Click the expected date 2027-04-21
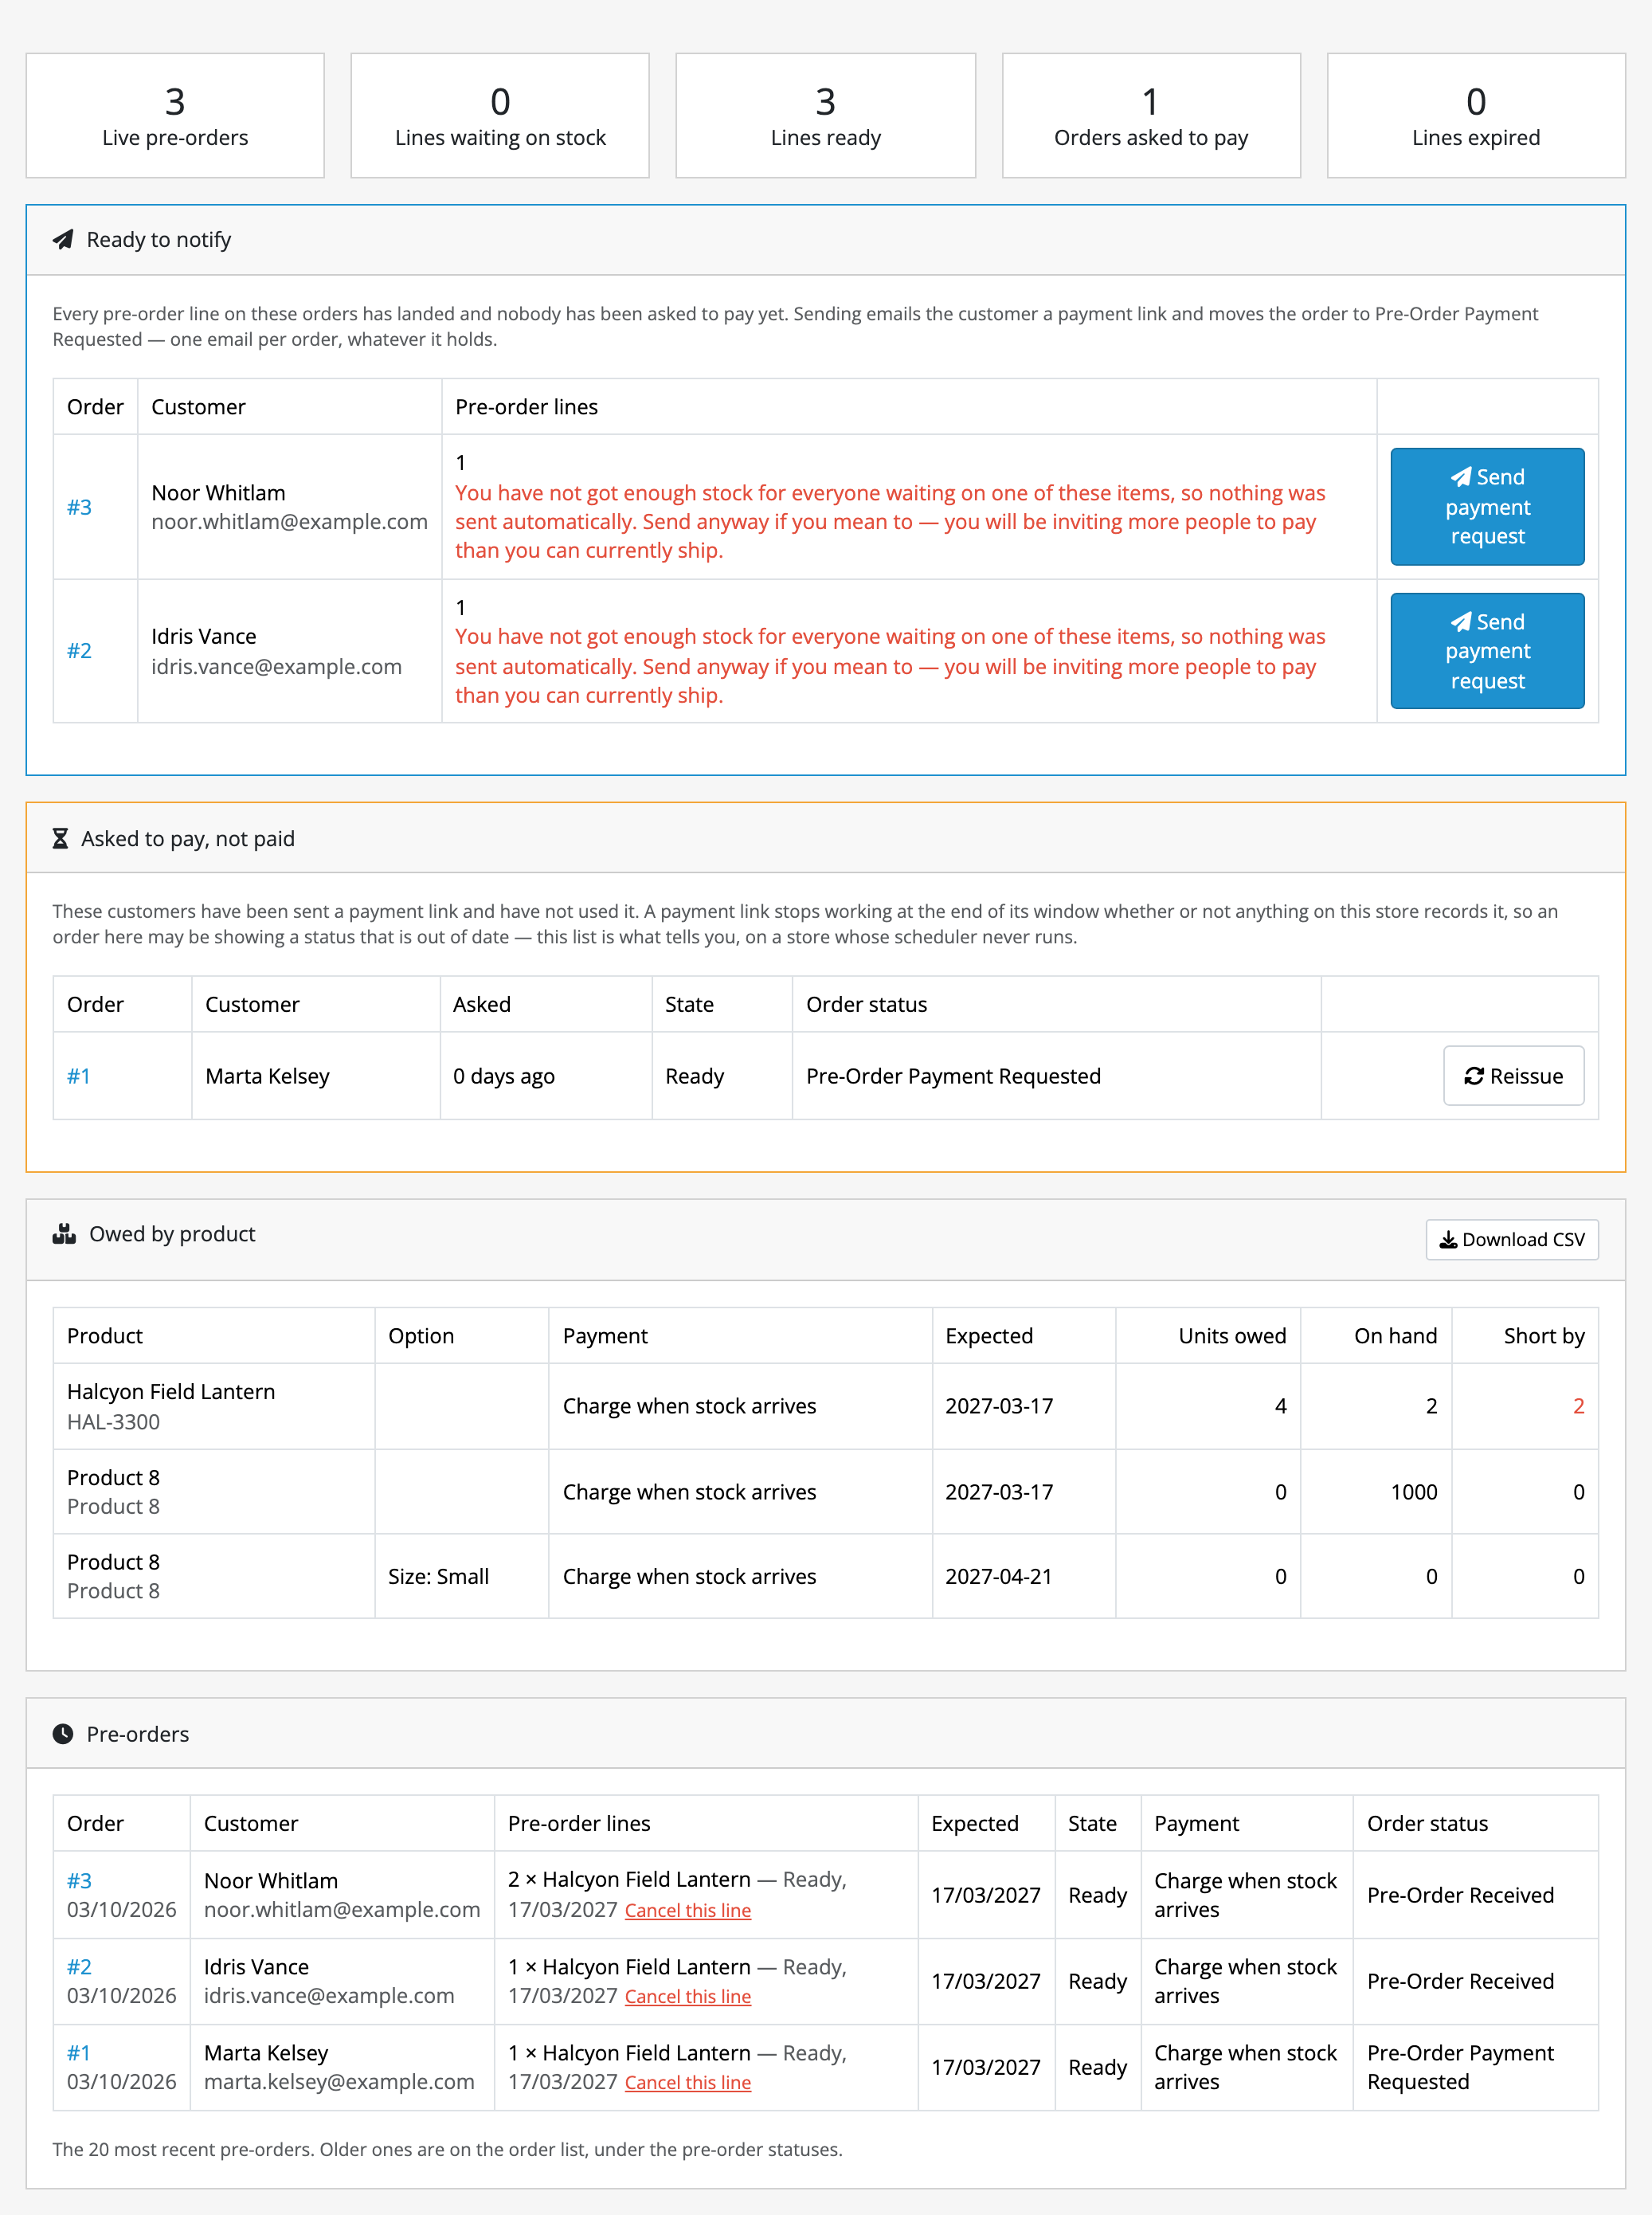 pos(999,1577)
